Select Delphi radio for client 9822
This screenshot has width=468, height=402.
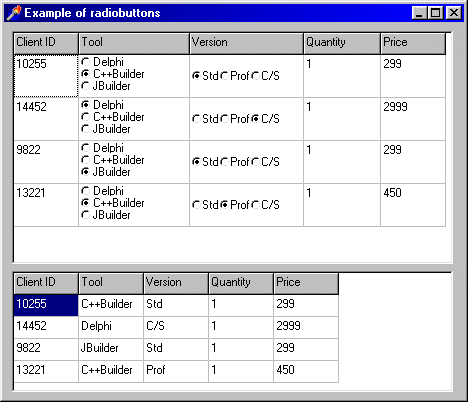tap(86, 148)
